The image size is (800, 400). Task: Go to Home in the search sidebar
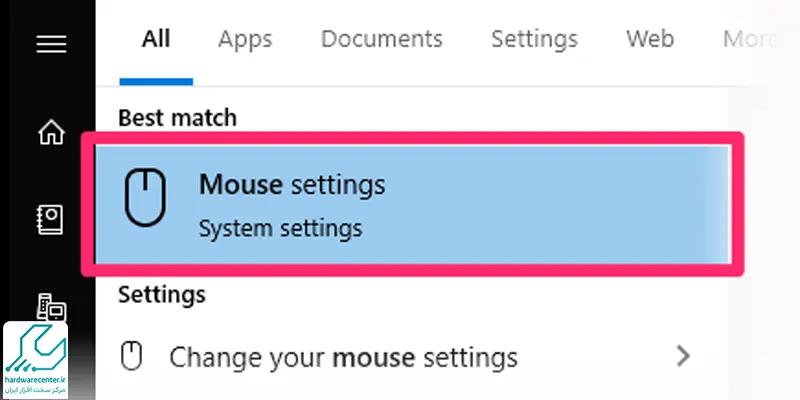pos(52,132)
